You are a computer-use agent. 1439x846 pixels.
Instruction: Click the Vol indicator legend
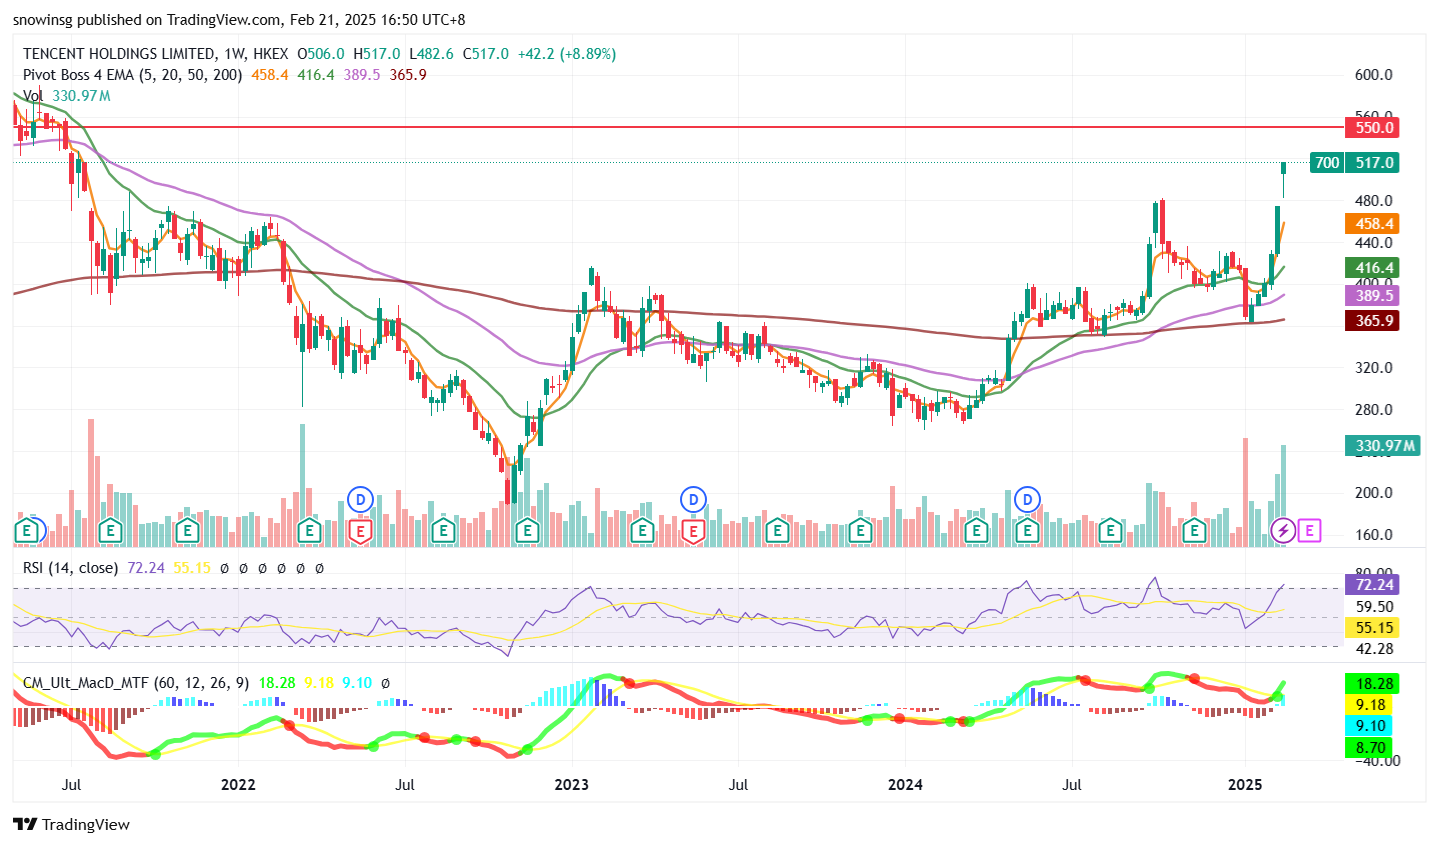pos(33,96)
